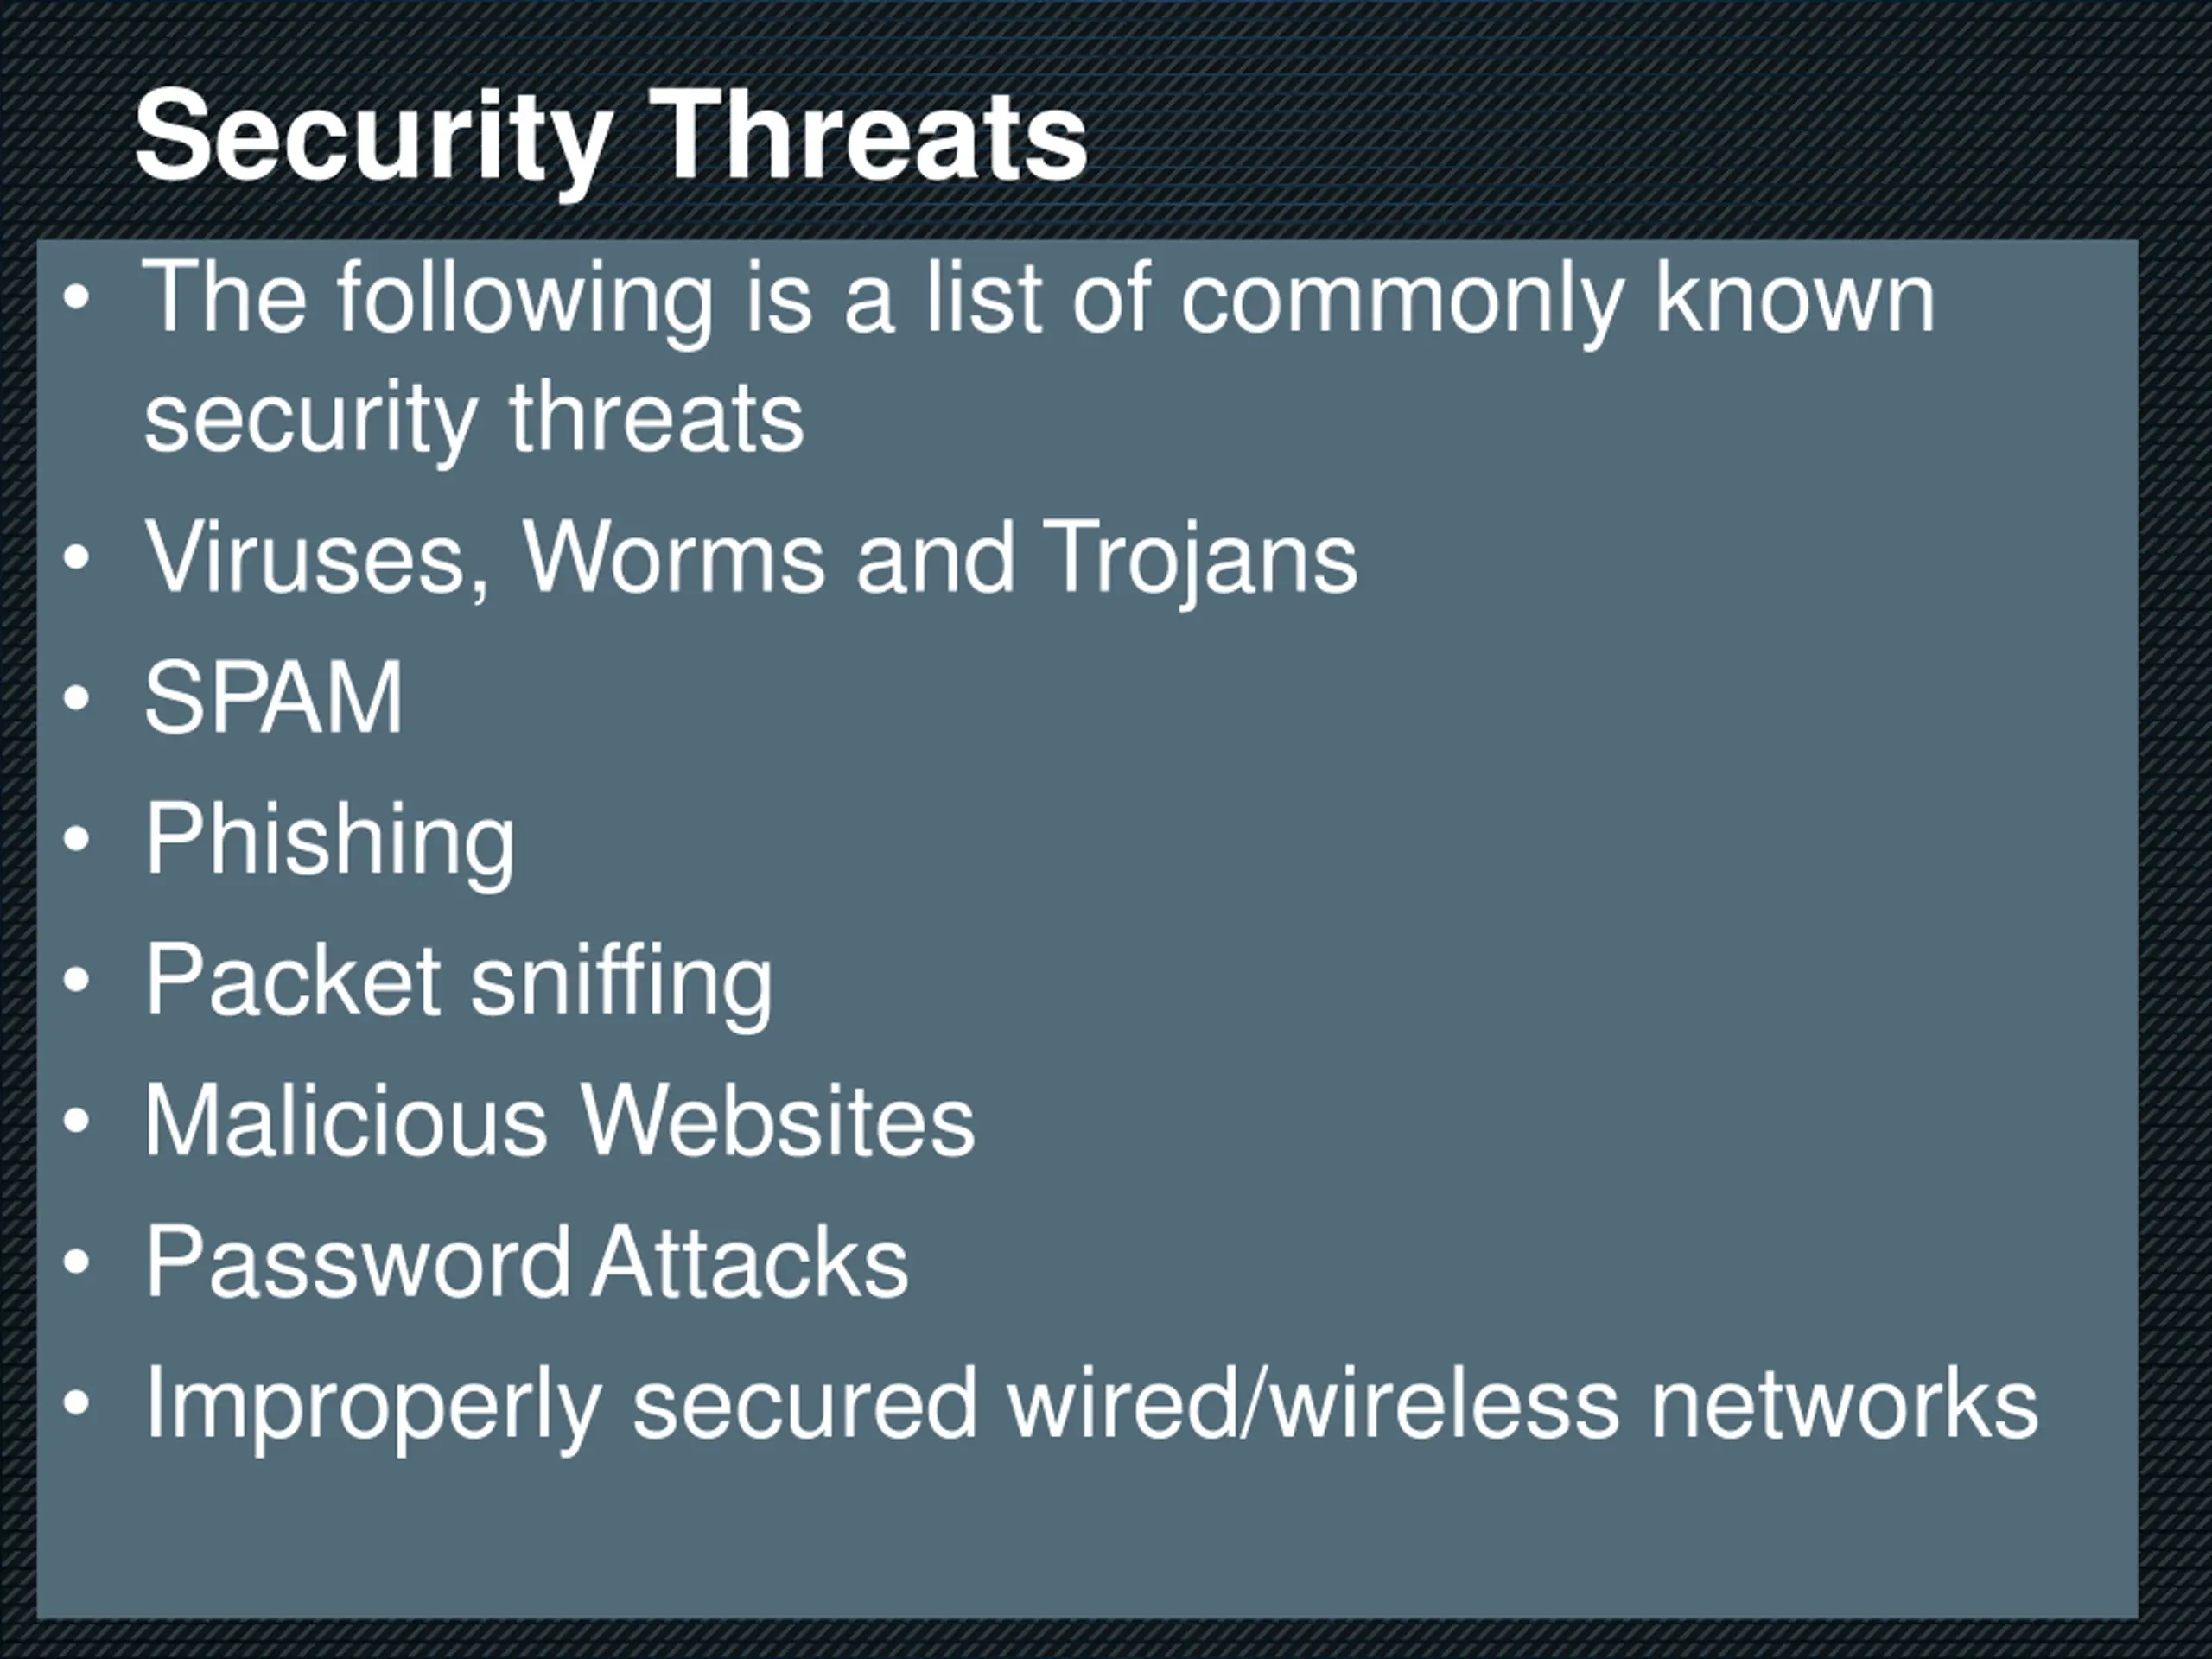Click the word 'commonly' in first bullet

click(x=1402, y=298)
